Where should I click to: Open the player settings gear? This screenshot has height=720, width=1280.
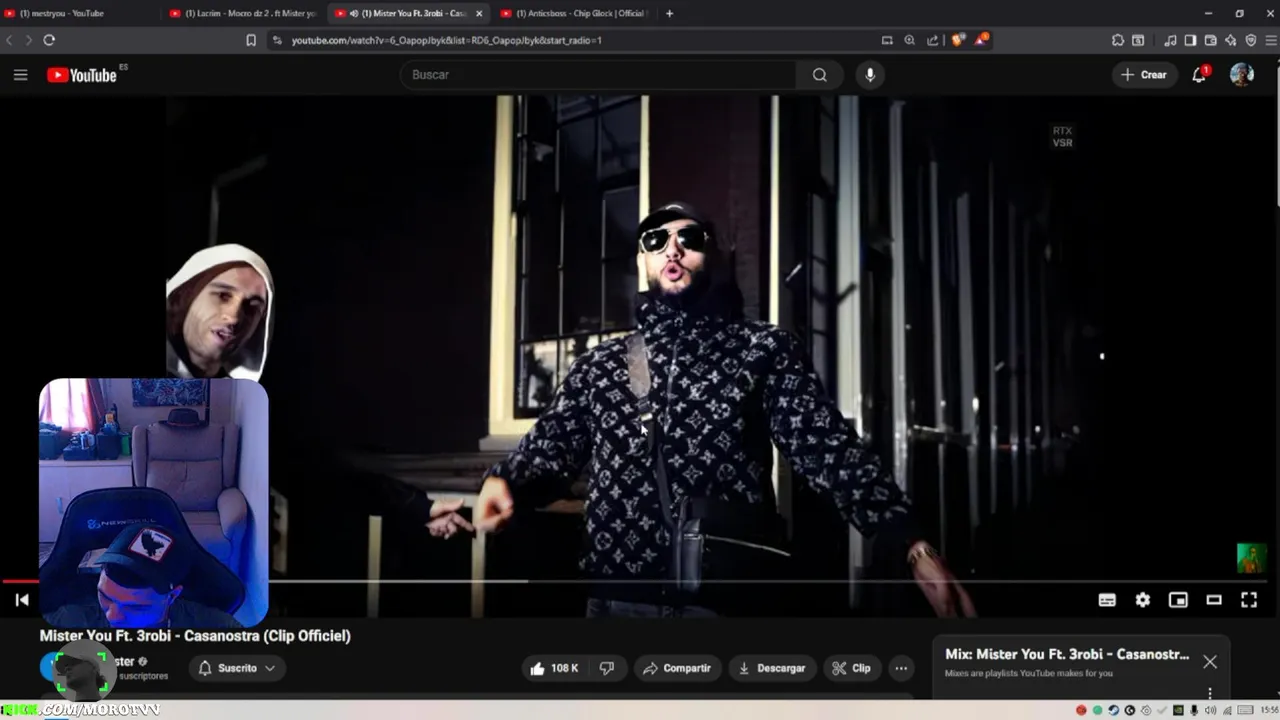1143,600
